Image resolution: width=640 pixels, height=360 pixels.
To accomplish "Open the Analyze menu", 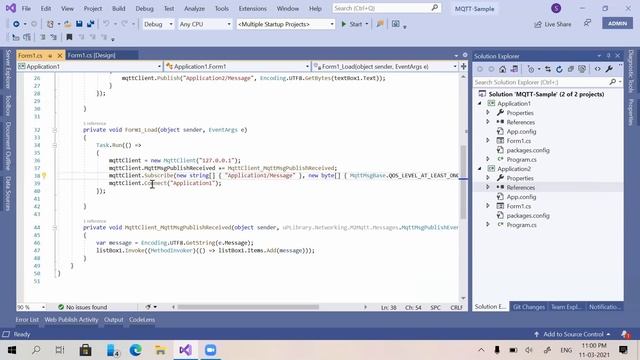I will 194,8.
